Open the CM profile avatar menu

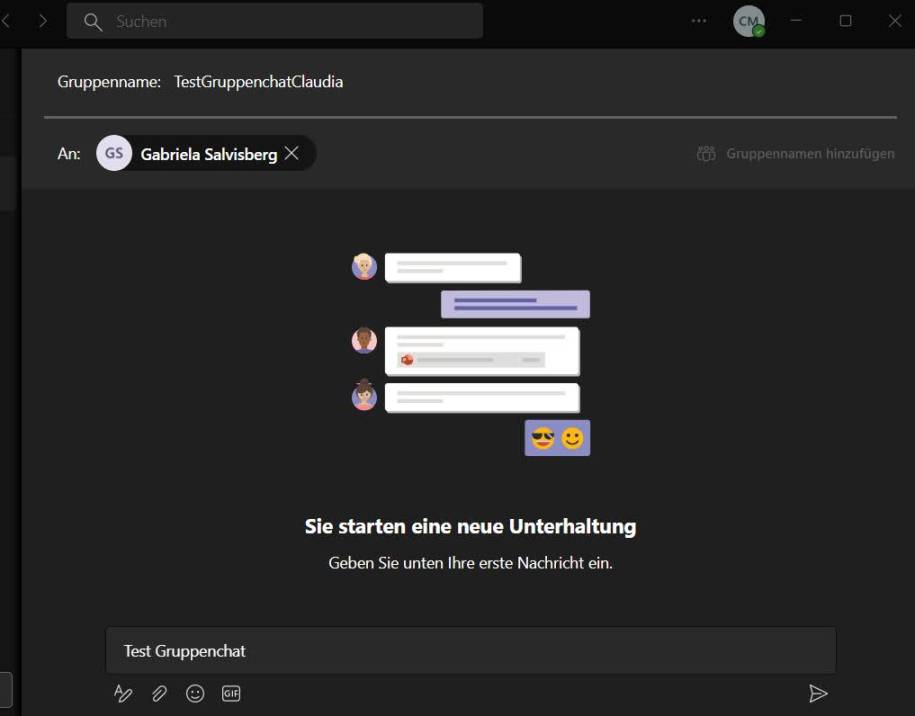click(x=748, y=19)
